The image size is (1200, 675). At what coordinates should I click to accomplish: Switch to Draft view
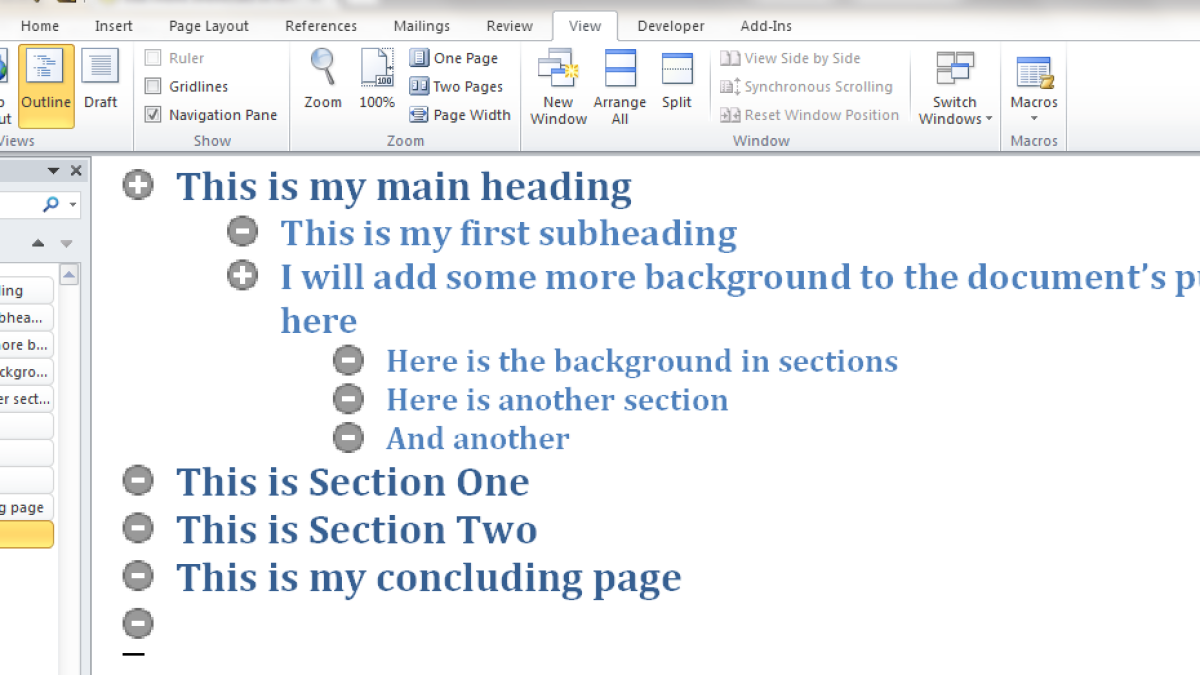pyautogui.click(x=100, y=78)
